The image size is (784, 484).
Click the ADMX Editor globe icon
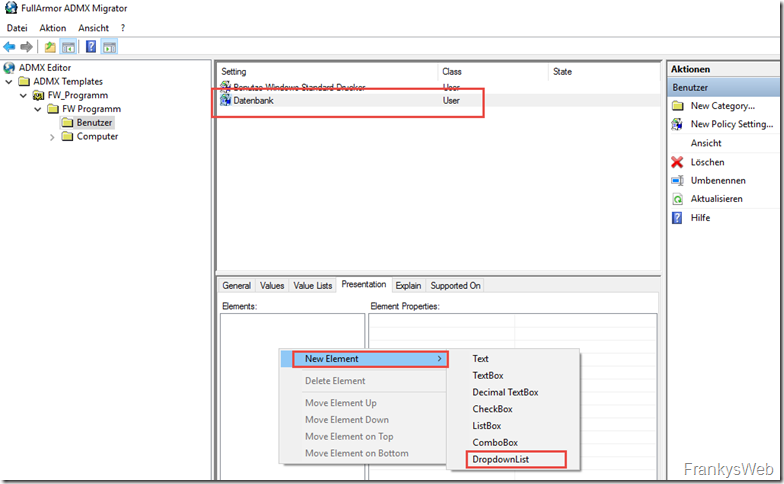tap(9, 68)
